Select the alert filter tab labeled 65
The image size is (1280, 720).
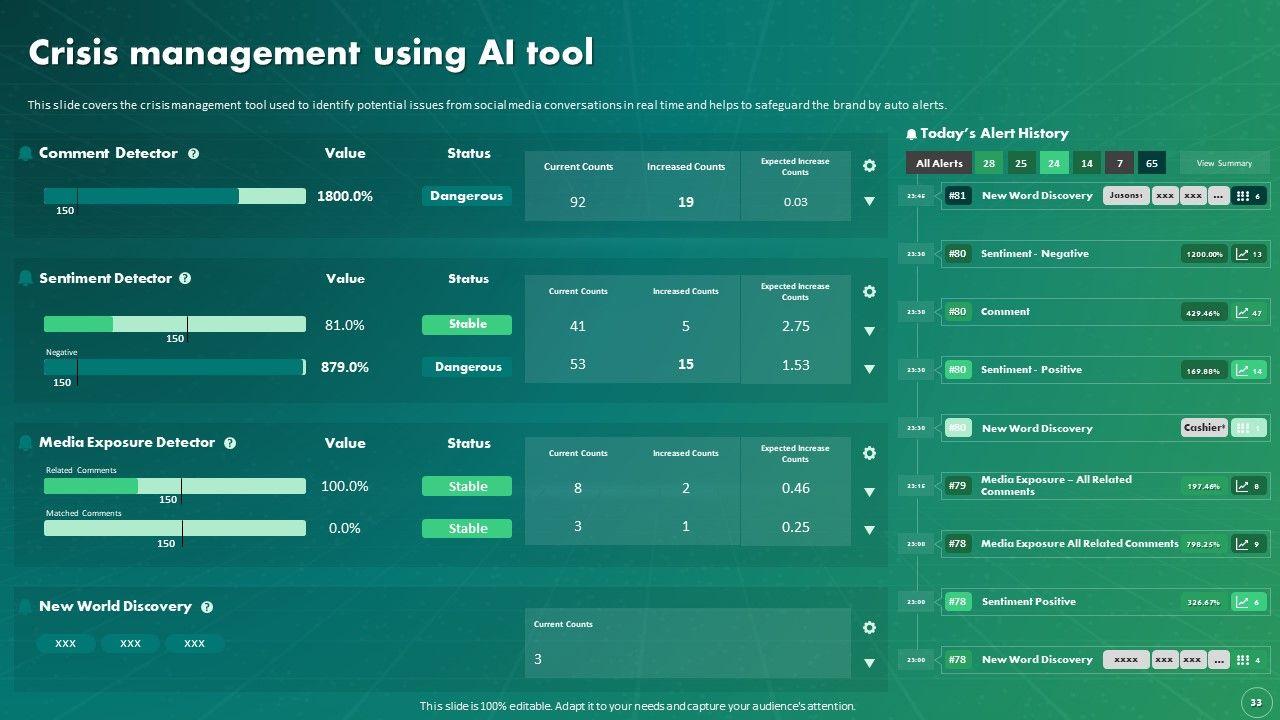tap(1152, 163)
